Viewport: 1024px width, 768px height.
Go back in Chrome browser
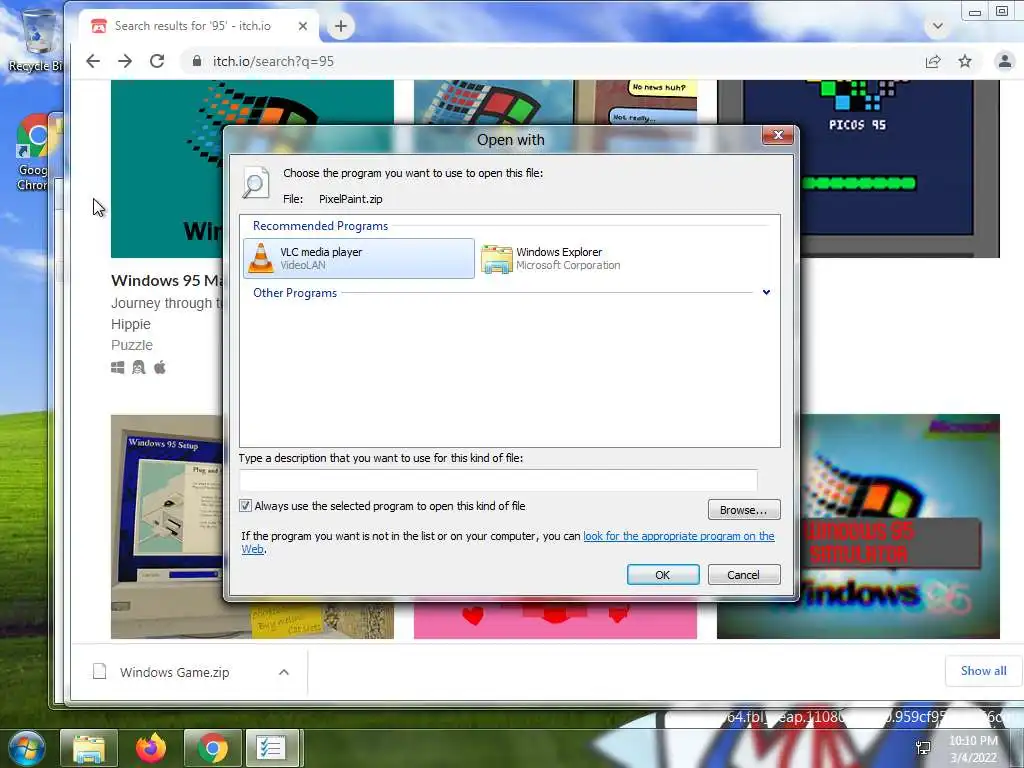[x=93, y=61]
